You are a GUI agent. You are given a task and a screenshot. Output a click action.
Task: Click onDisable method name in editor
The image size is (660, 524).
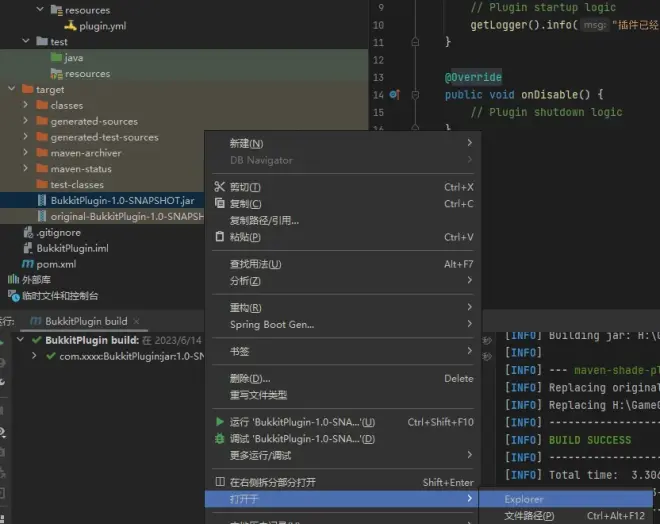[550, 95]
